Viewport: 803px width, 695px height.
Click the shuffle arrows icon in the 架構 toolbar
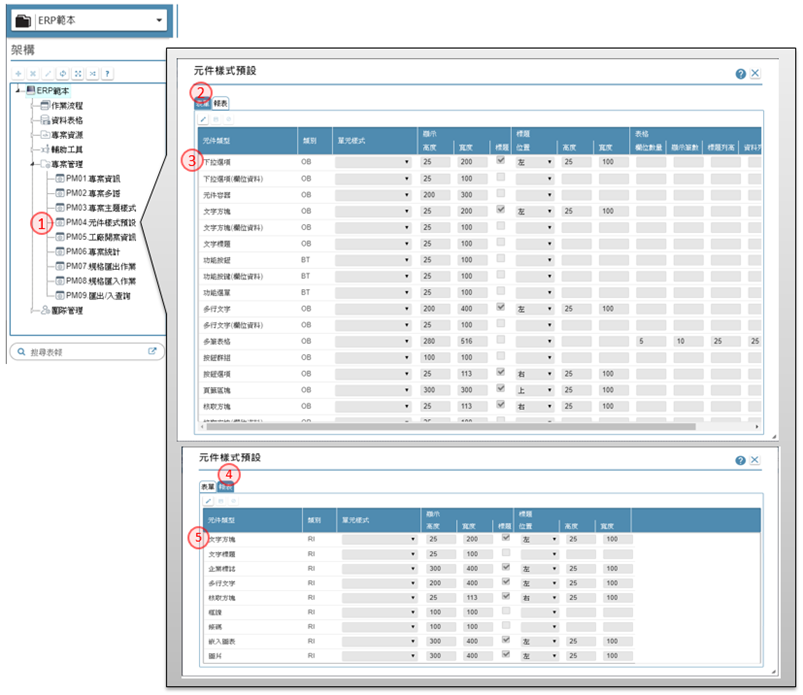(93, 74)
